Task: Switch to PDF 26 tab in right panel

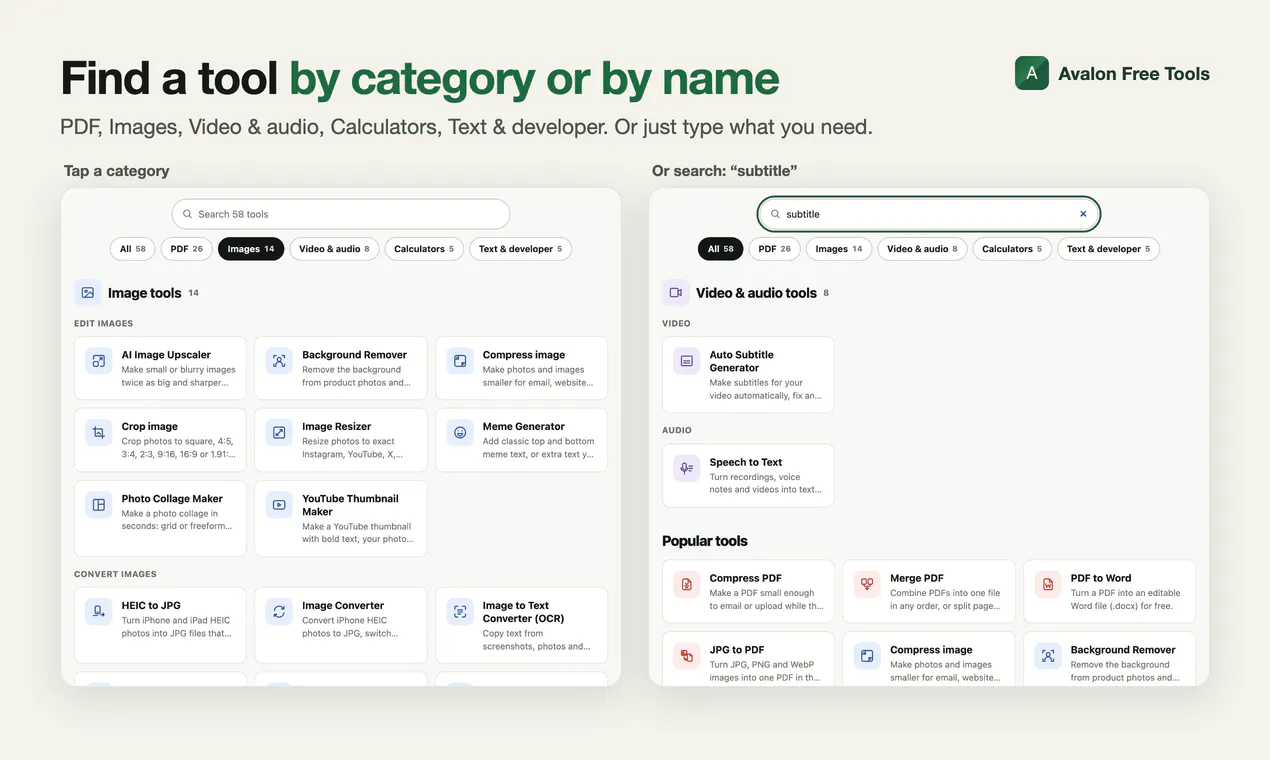Action: click(775, 249)
